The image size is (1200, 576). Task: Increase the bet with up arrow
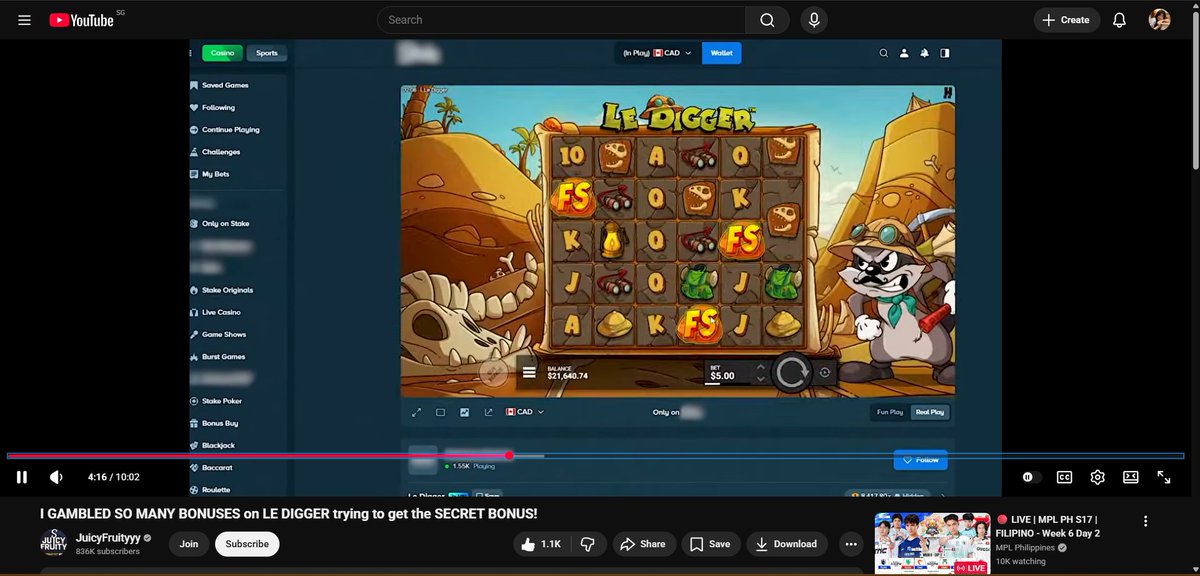pyautogui.click(x=761, y=367)
